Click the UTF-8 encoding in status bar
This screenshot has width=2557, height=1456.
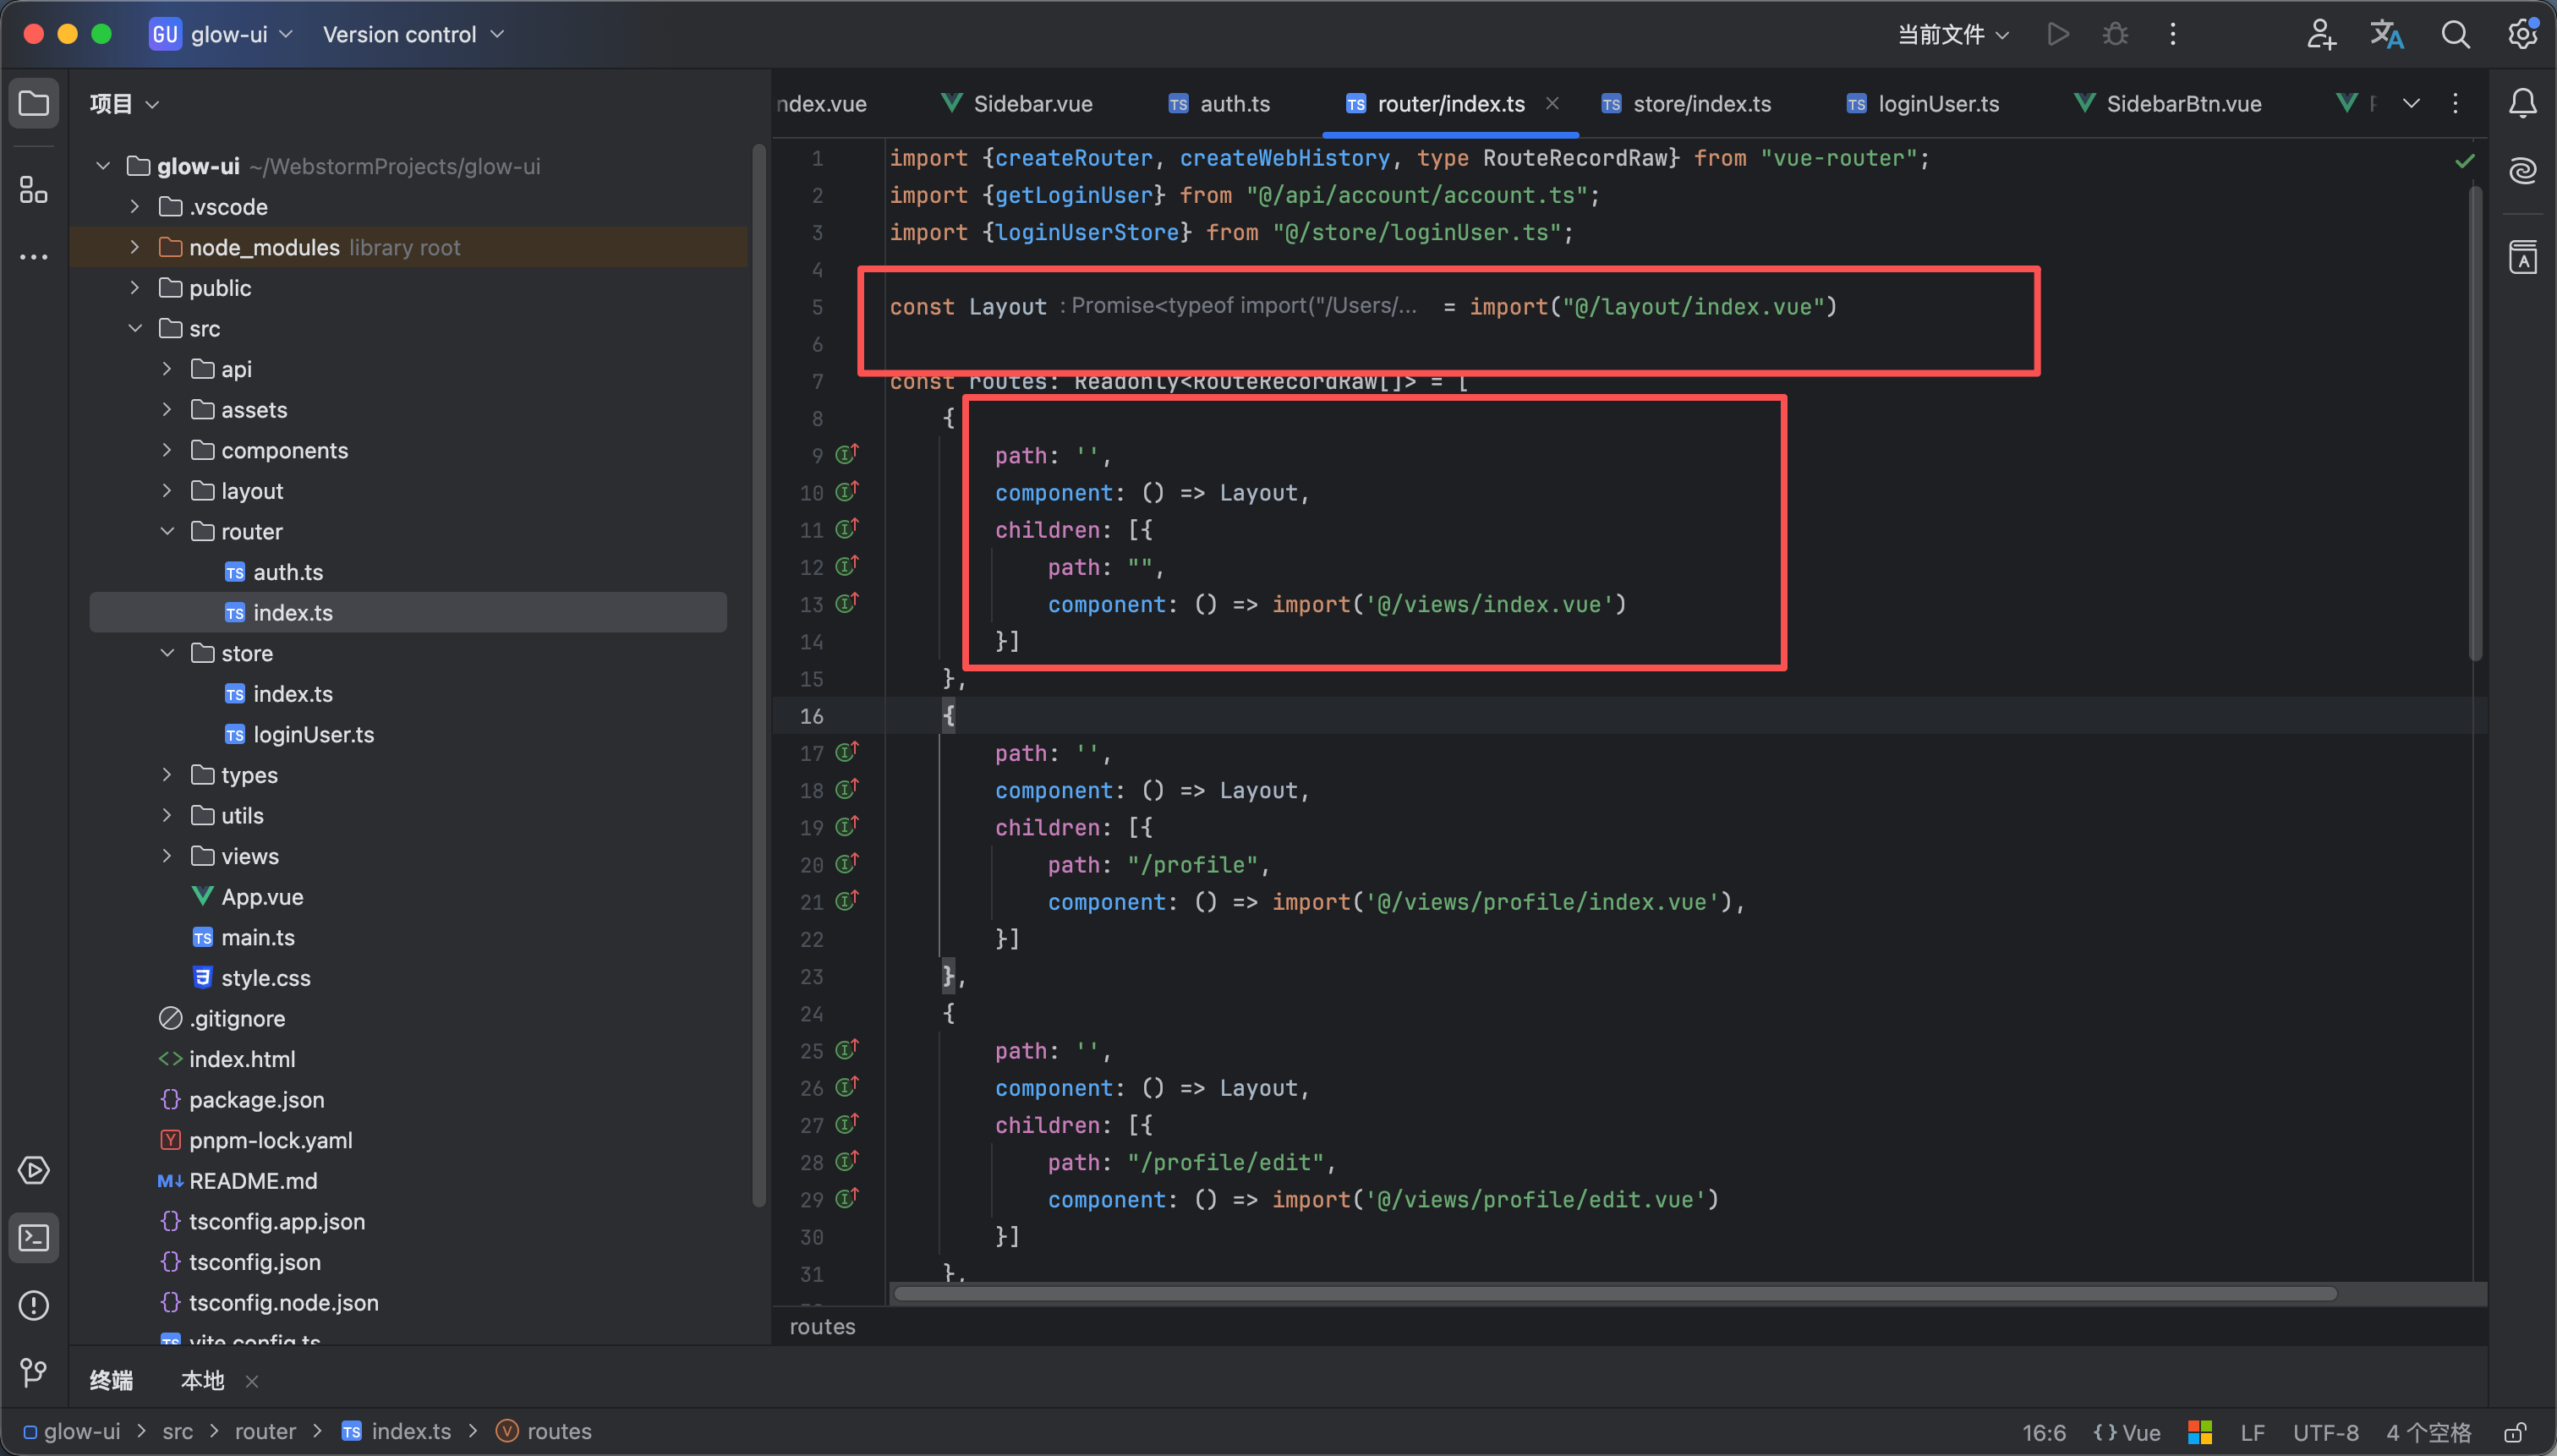point(2325,1432)
